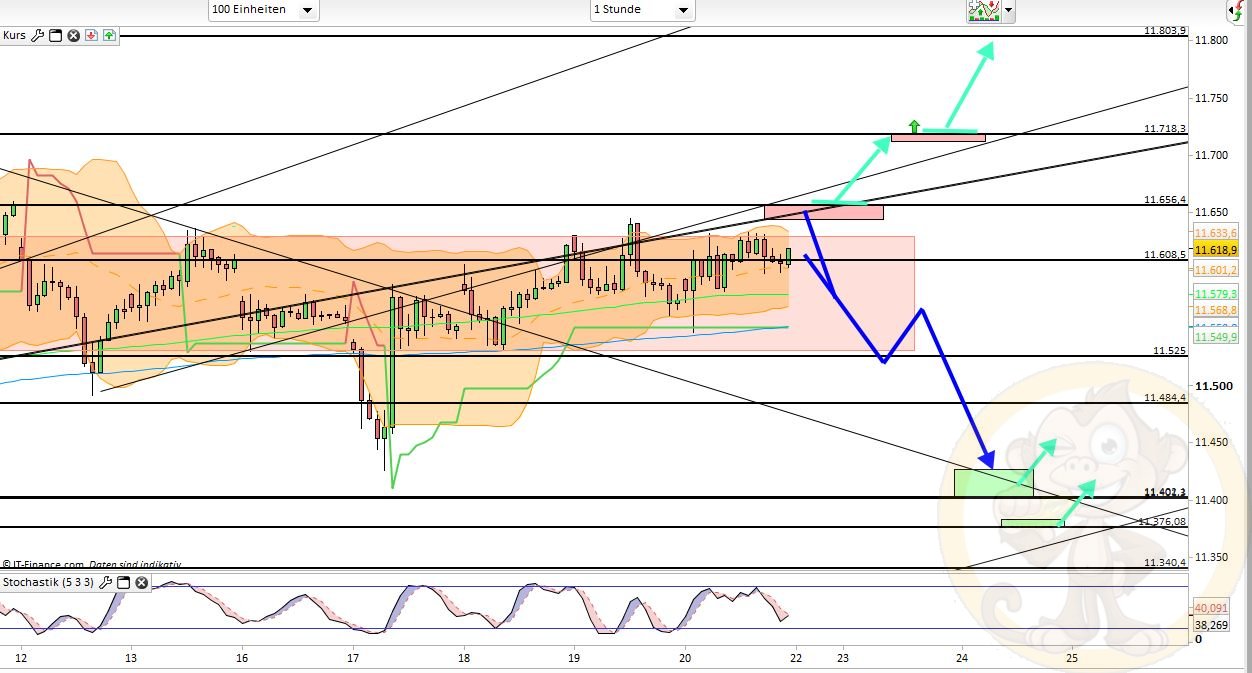Click the Stochastik (5 3 3) label
The height and width of the screenshot is (673, 1252).
click(49, 582)
